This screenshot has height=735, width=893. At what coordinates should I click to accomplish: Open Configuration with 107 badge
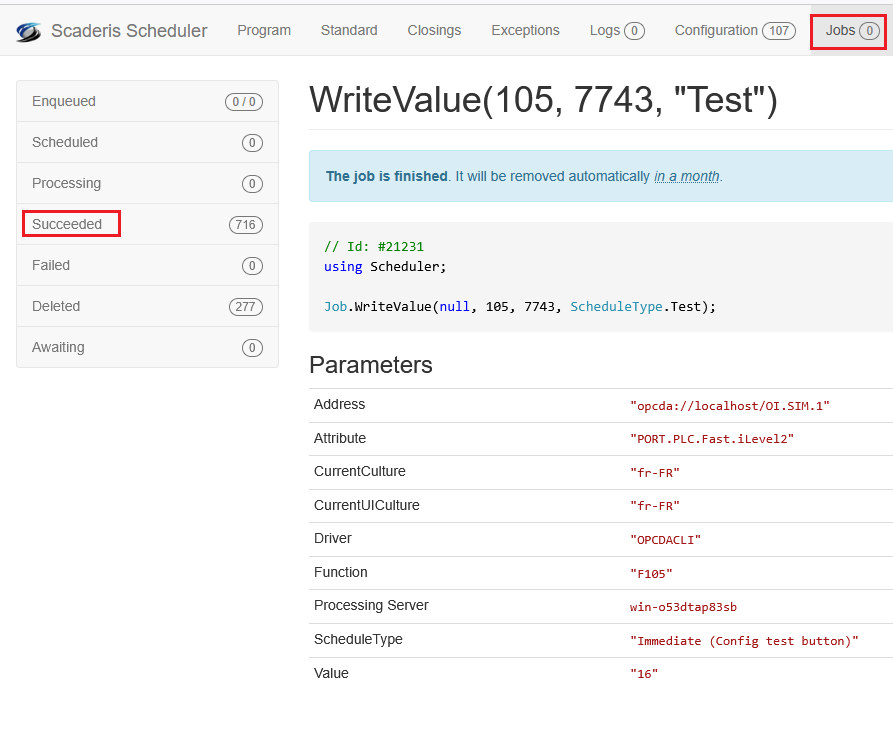[x=734, y=30]
